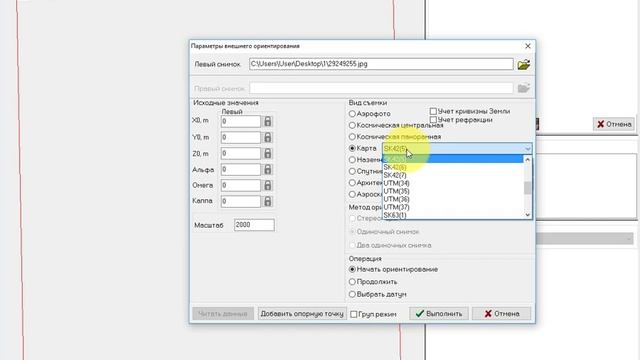The width and height of the screenshot is (640, 360).
Task: Choose Выбрать датум operation
Action: (x=352, y=294)
